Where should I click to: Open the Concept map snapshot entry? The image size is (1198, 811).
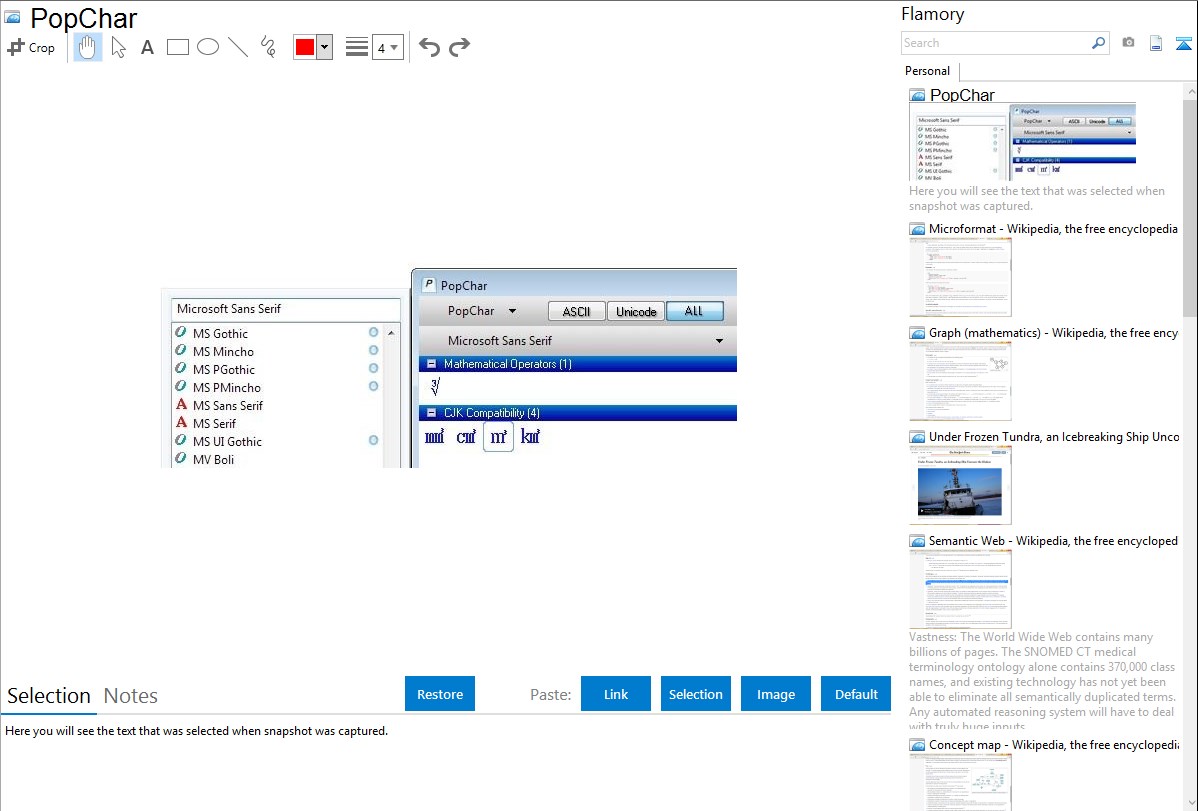(1053, 744)
